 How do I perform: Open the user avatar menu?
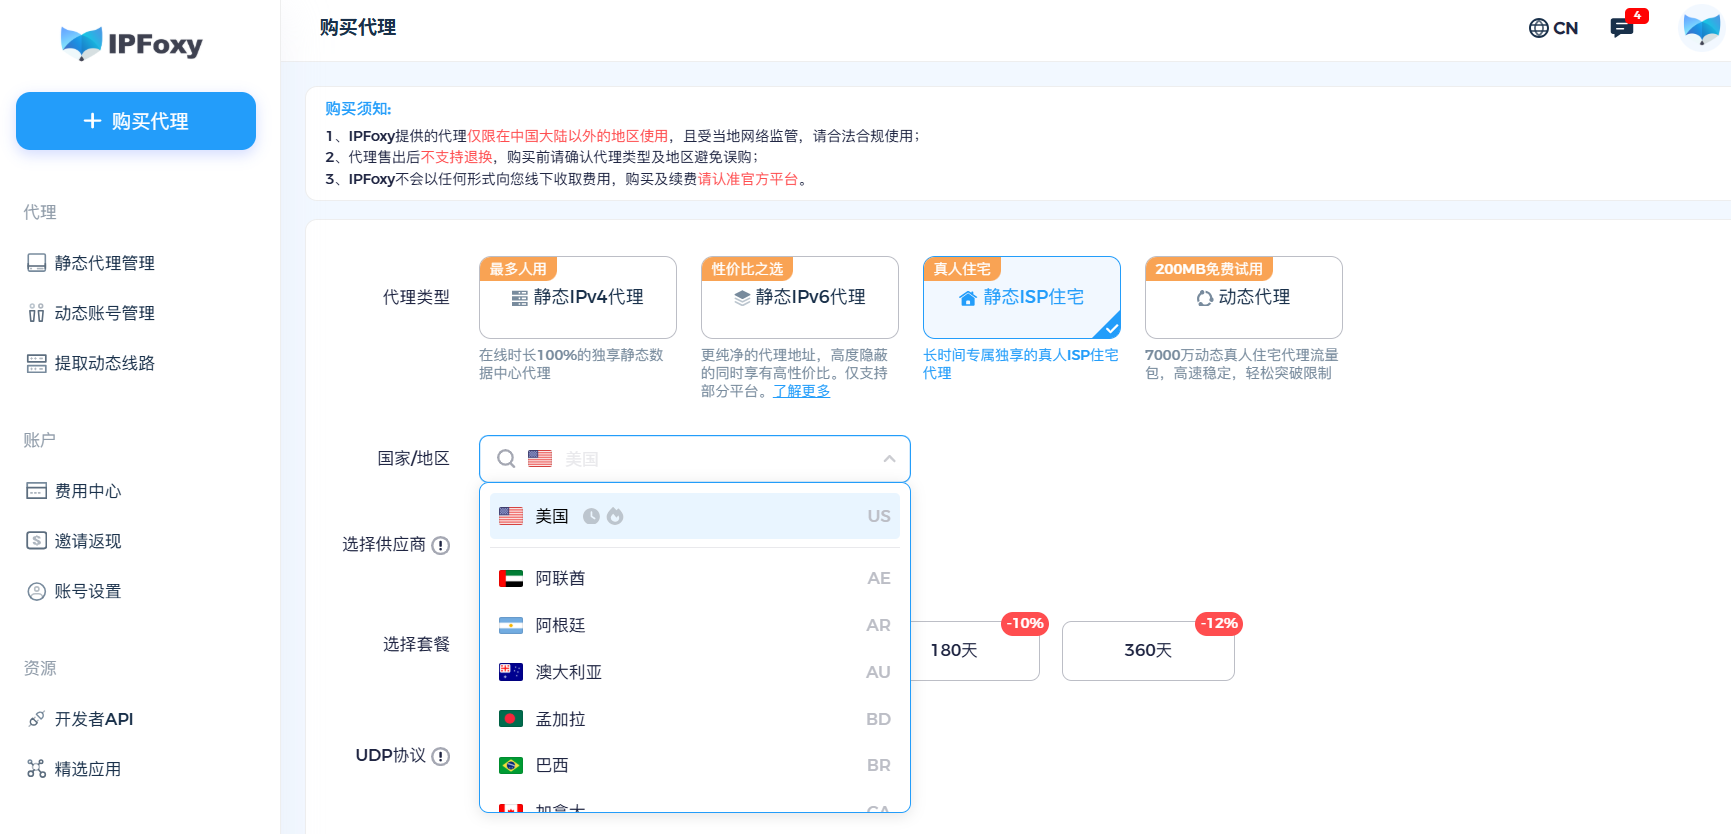pos(1702,27)
